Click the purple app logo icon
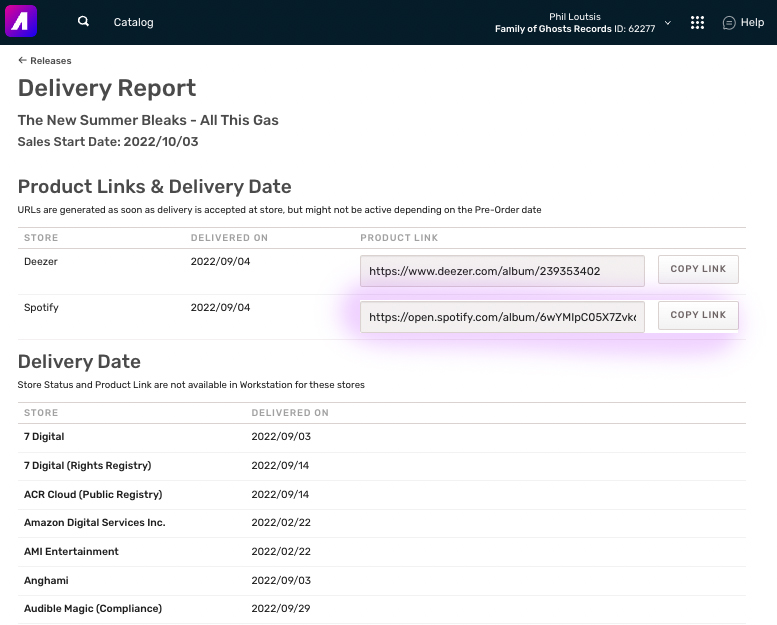 [x=21, y=21]
